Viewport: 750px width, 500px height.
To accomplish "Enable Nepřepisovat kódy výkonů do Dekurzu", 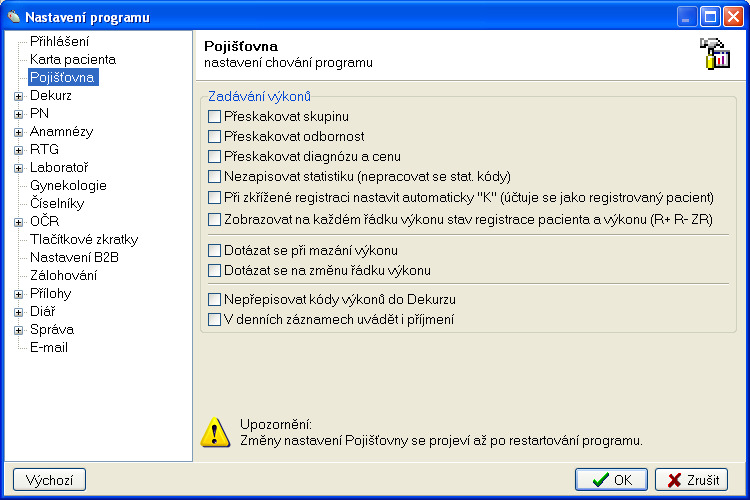I will (214, 299).
